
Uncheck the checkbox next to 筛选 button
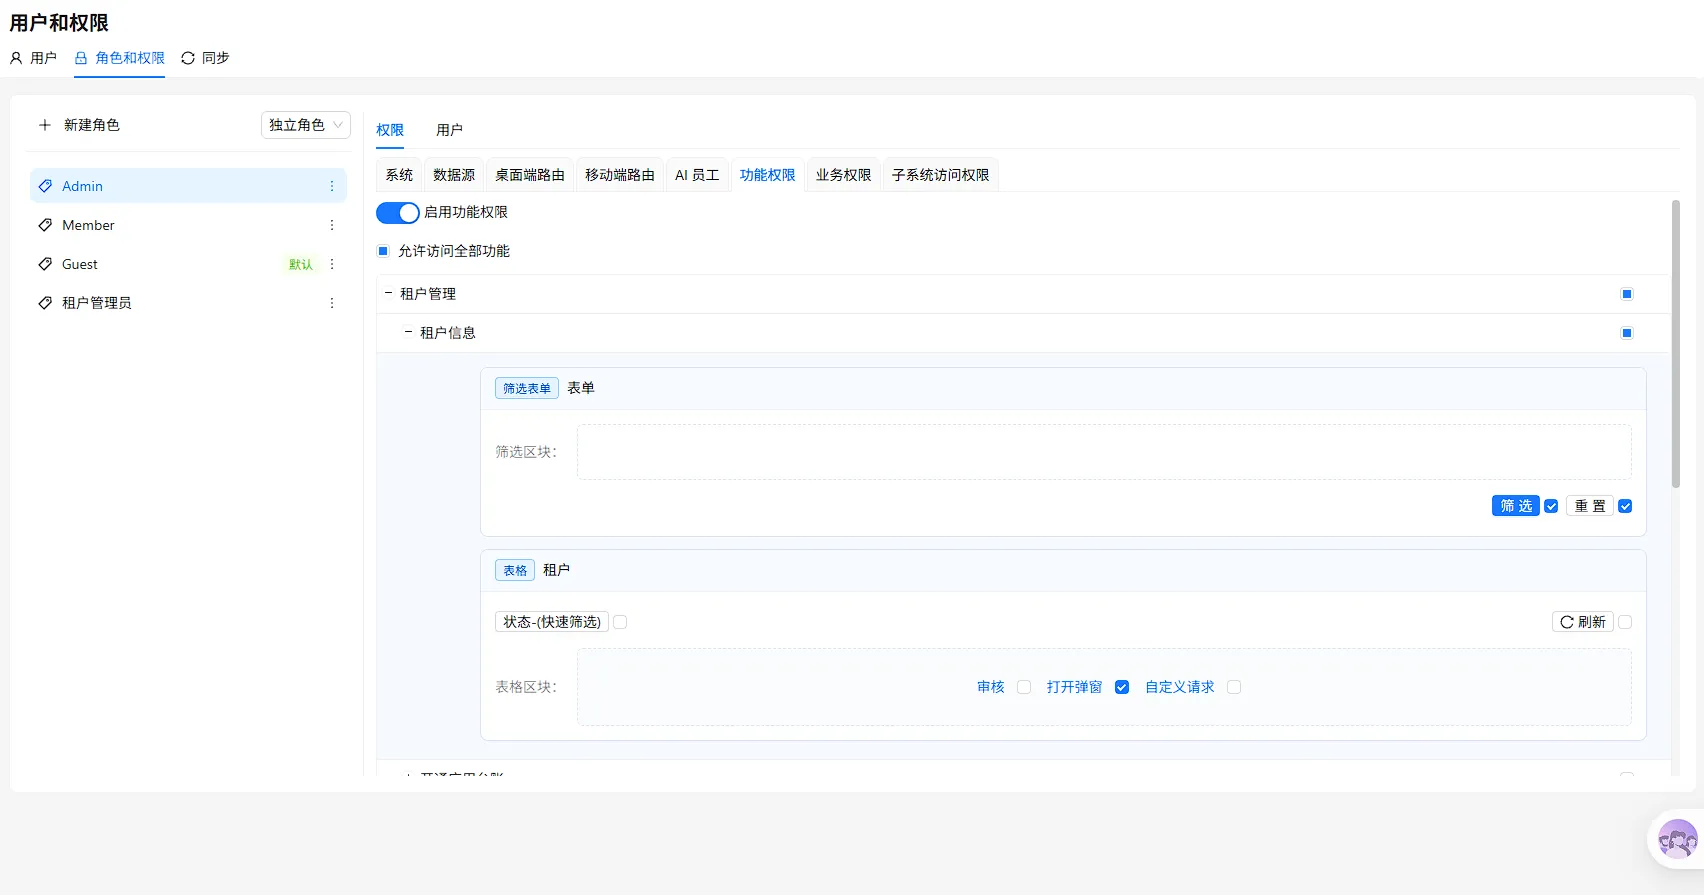point(1551,506)
